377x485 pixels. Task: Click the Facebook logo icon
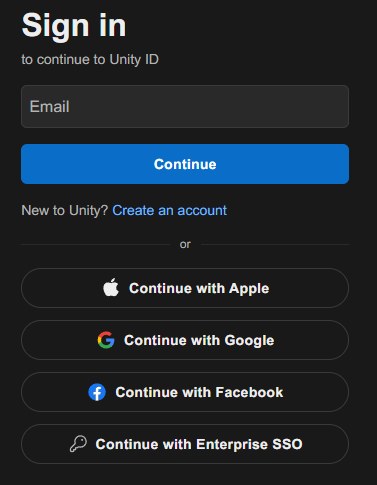tap(97, 392)
